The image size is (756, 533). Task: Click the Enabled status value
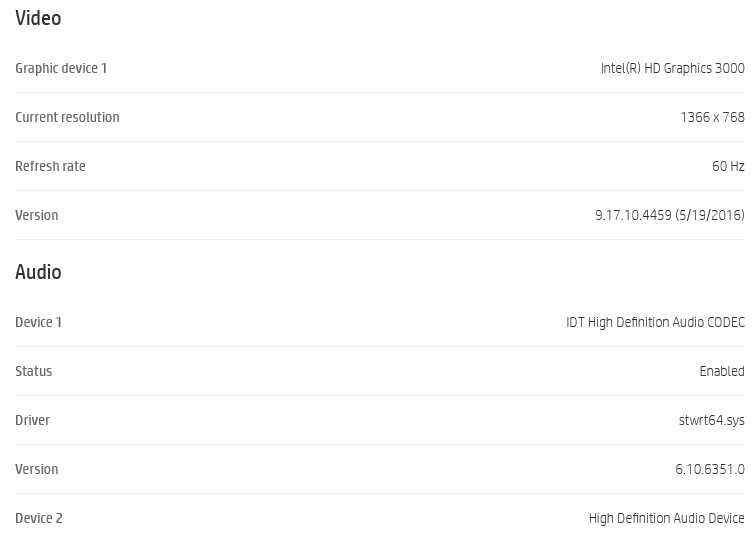721,371
